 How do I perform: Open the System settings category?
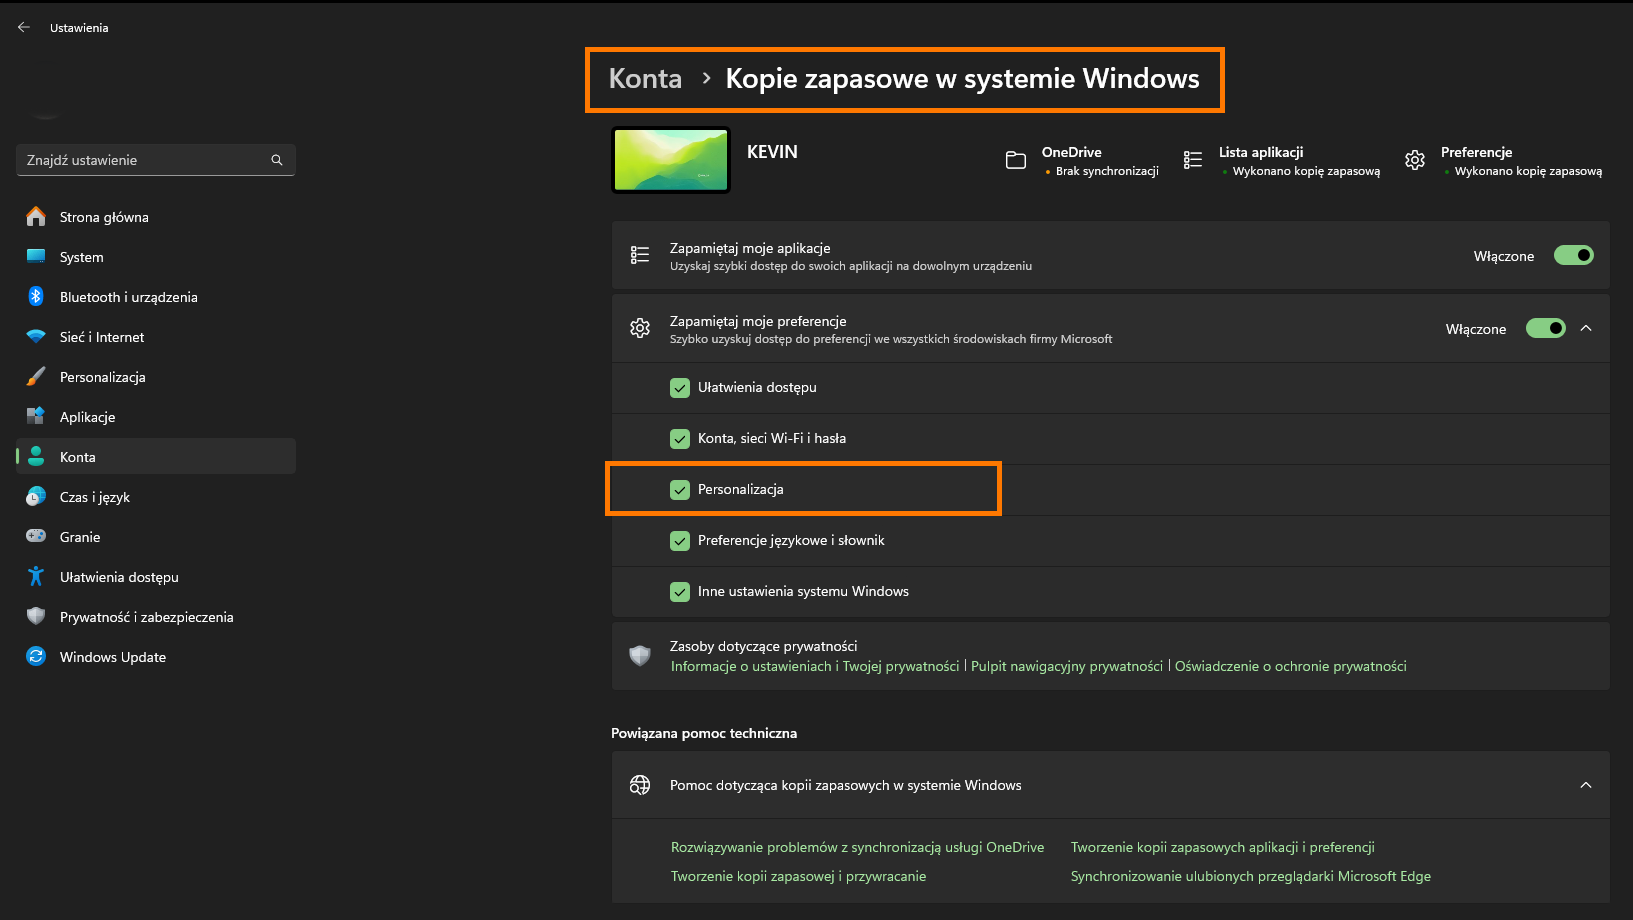pyautogui.click(x=156, y=257)
